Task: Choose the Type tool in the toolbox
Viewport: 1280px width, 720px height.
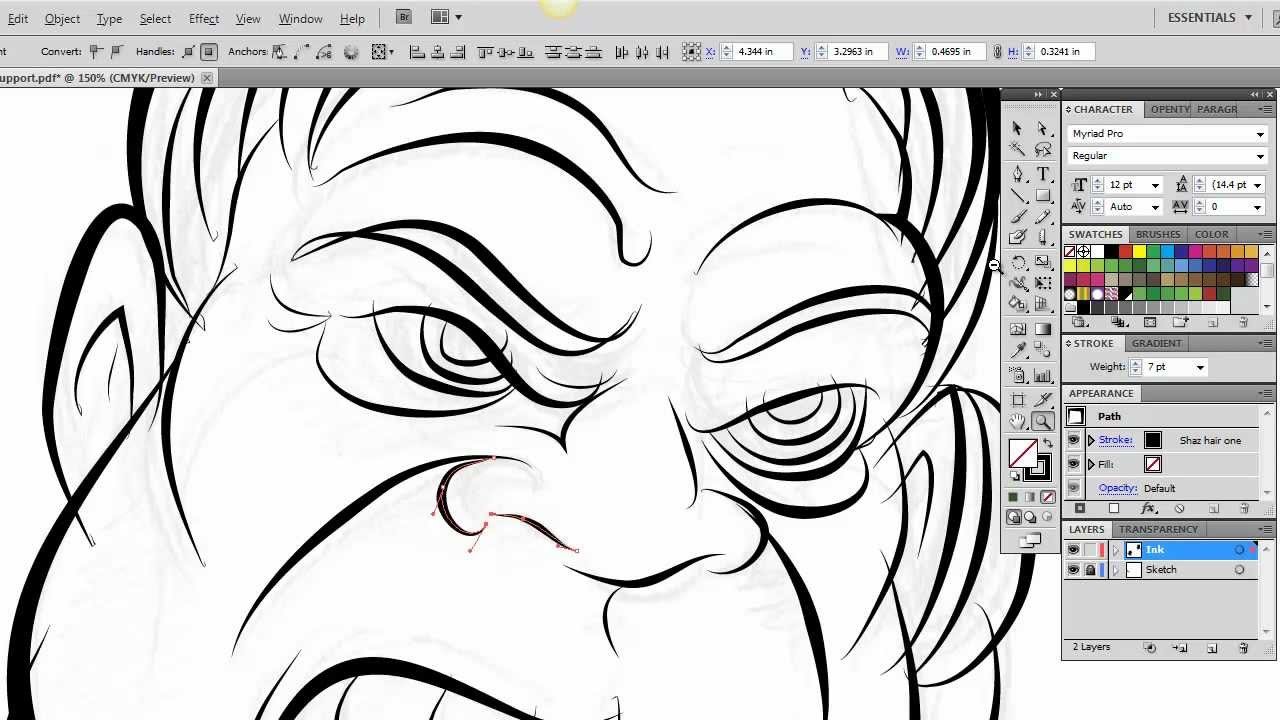Action: [1043, 174]
